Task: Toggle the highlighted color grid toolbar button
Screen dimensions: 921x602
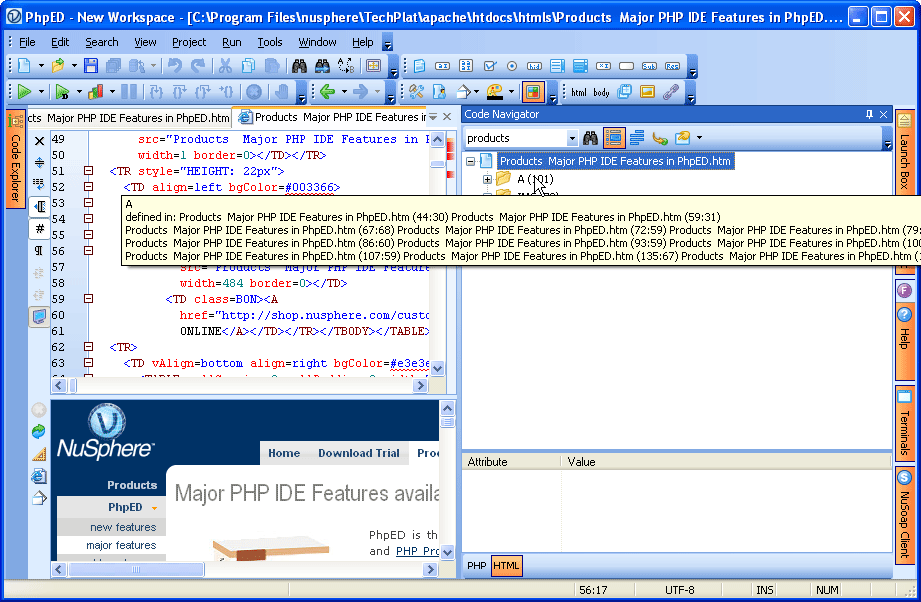Action: 533,92
